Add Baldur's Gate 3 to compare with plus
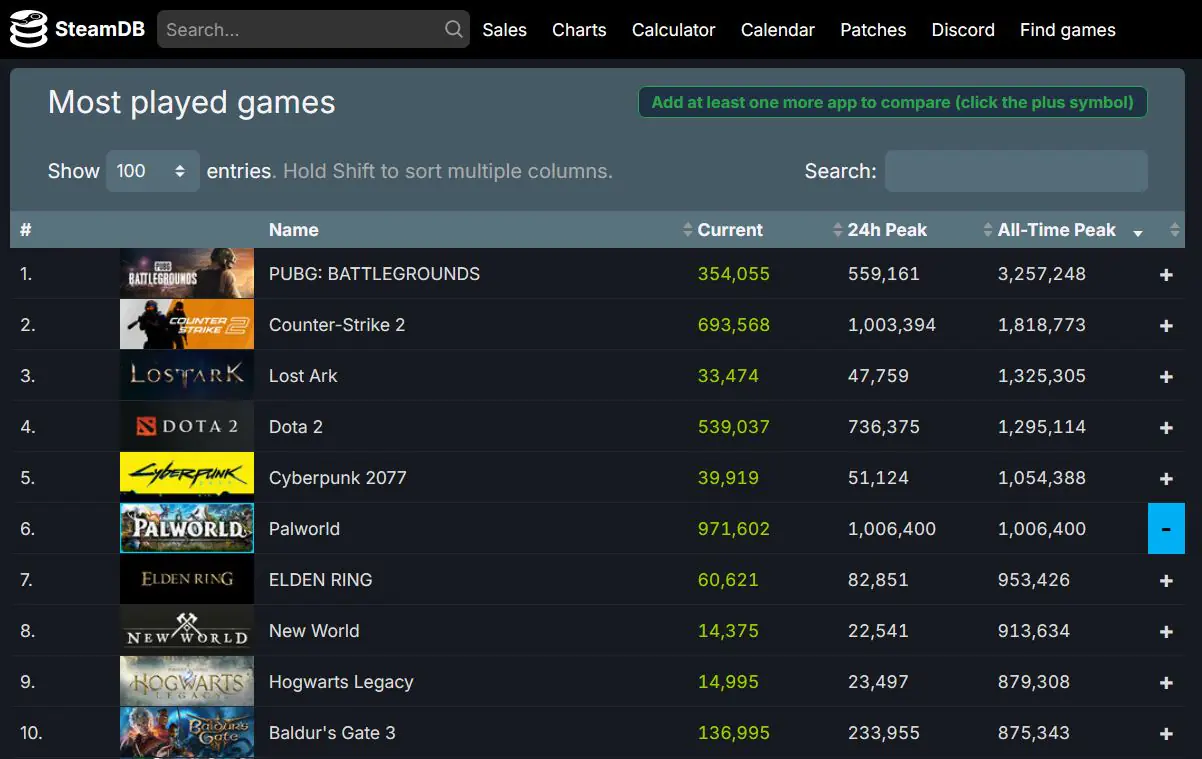Viewport: 1202px width, 759px height. tap(1166, 733)
